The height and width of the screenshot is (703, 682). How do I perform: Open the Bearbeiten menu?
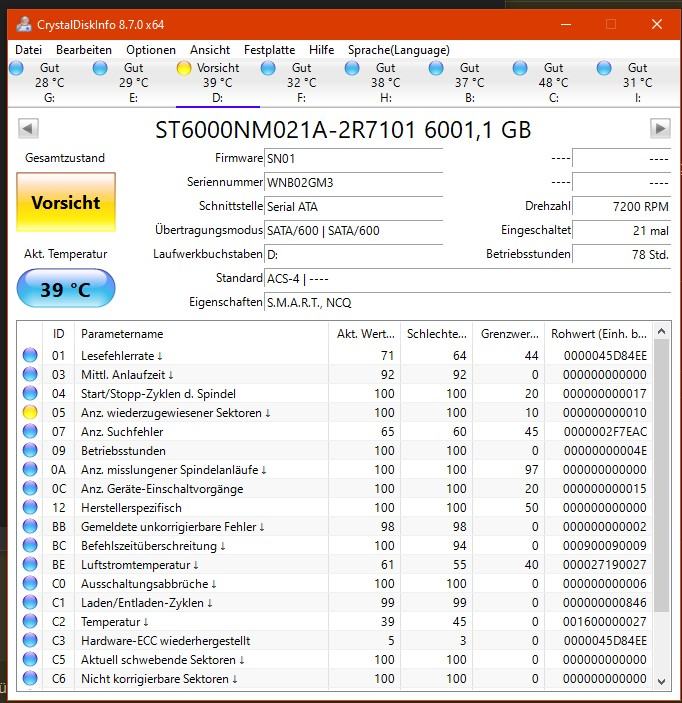(x=84, y=50)
